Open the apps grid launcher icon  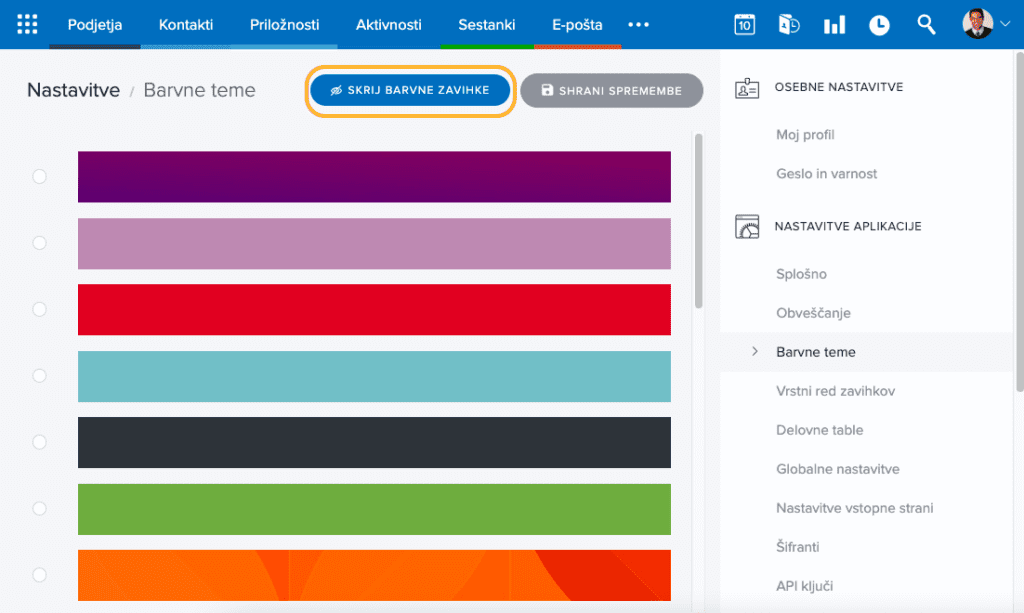coord(27,24)
